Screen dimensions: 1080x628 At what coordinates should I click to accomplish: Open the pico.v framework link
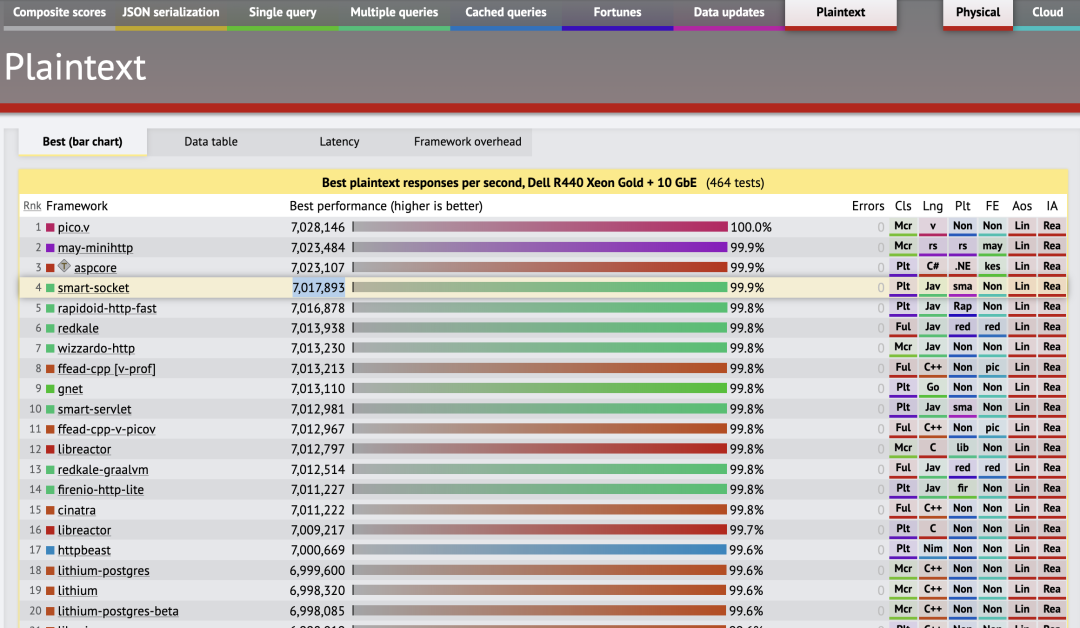[x=74, y=227]
